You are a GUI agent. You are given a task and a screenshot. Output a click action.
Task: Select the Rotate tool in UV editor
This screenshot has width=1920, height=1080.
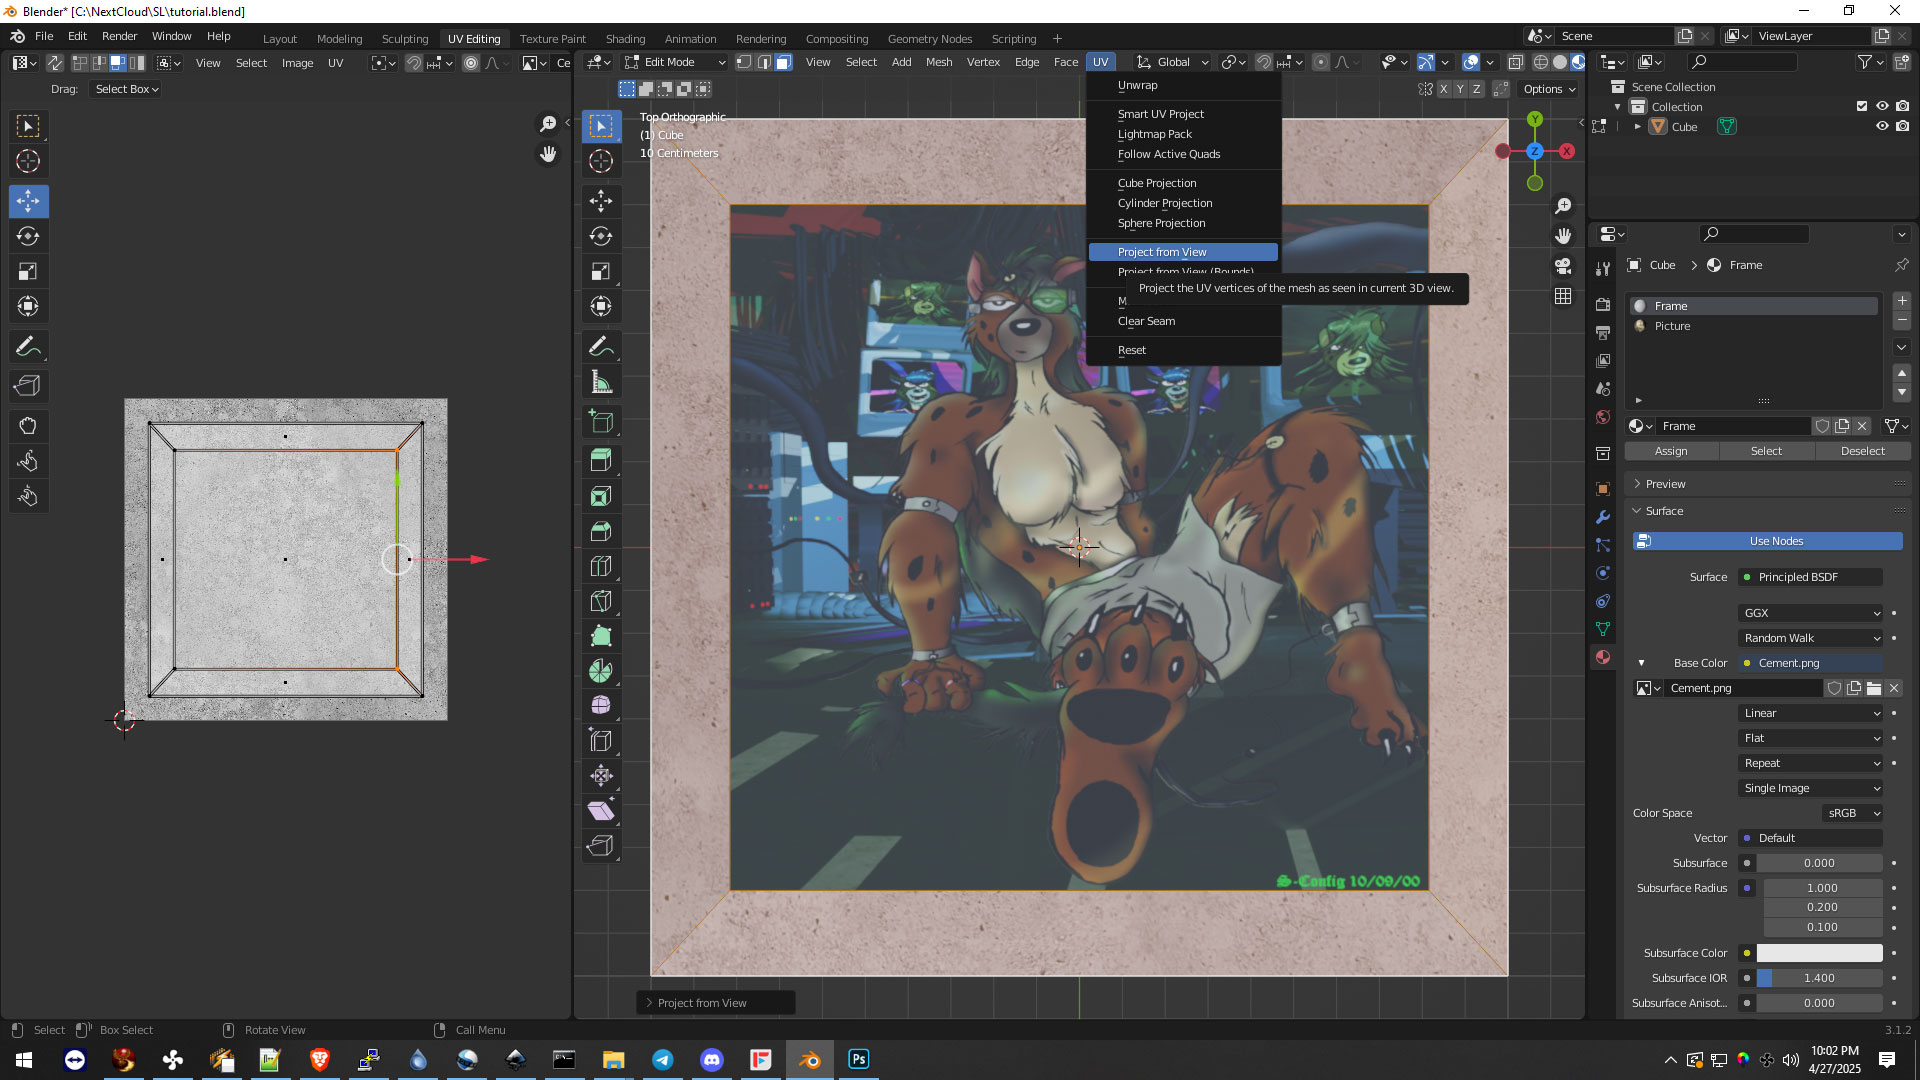click(28, 236)
